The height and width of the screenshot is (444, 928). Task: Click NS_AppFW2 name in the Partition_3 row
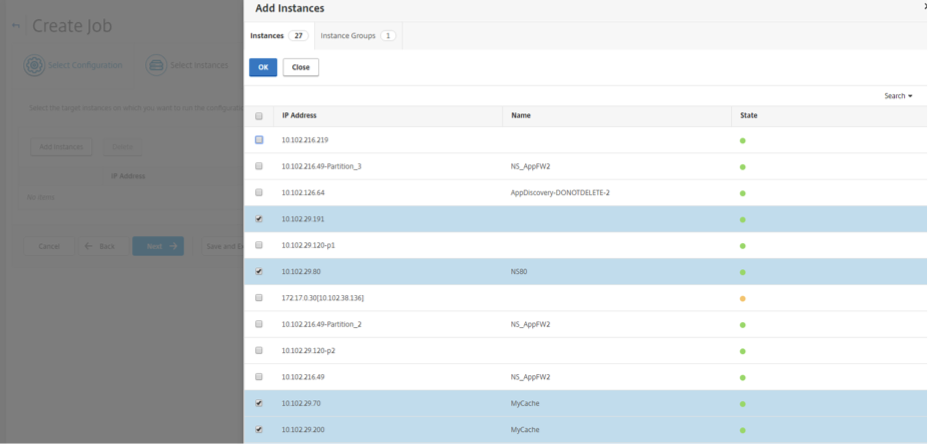pos(531,166)
